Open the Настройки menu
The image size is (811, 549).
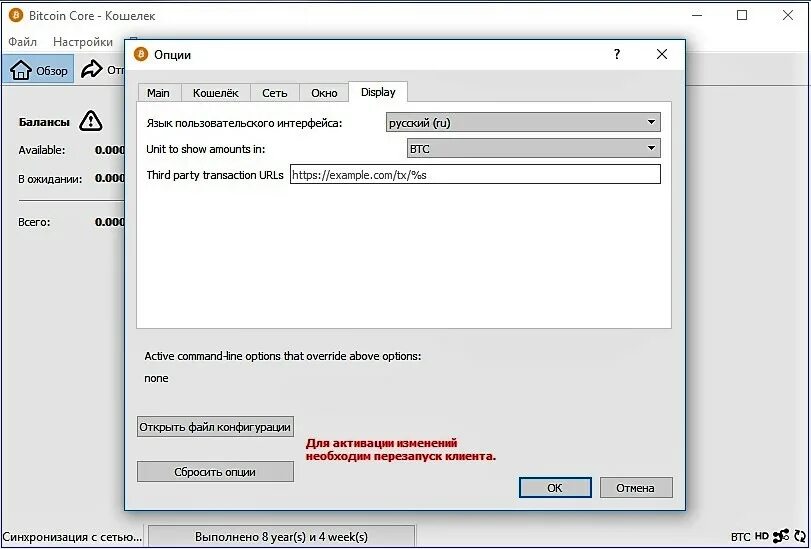(x=83, y=41)
